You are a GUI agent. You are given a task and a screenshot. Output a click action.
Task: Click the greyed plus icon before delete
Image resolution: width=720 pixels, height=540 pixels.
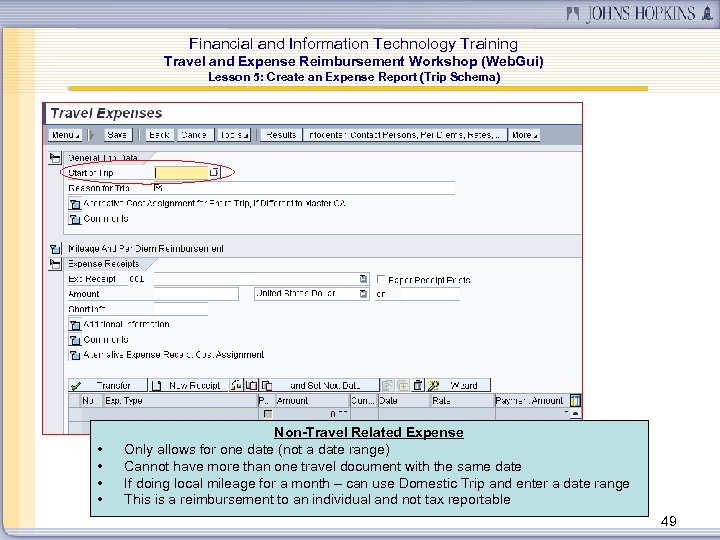coord(403,385)
